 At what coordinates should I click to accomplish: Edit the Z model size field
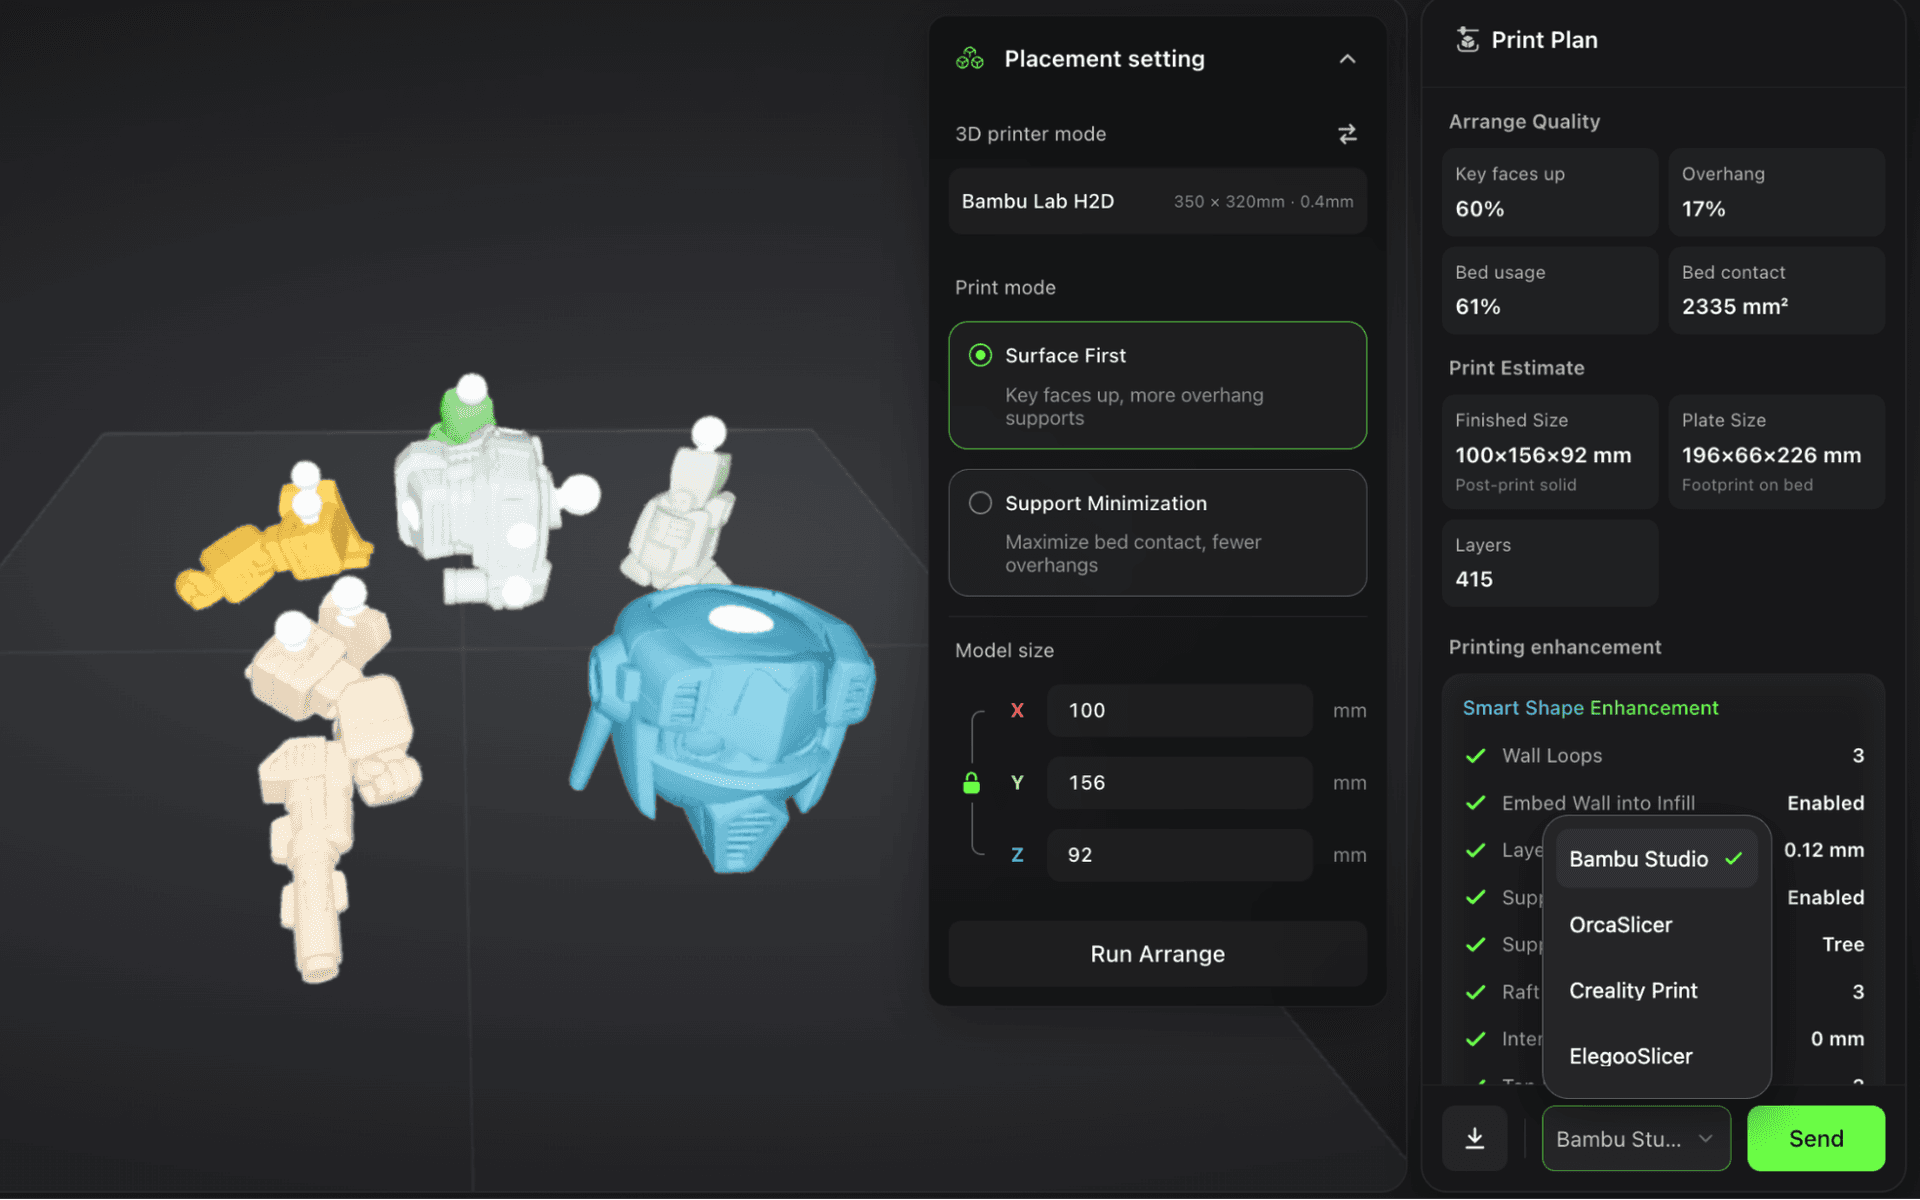coord(1180,855)
